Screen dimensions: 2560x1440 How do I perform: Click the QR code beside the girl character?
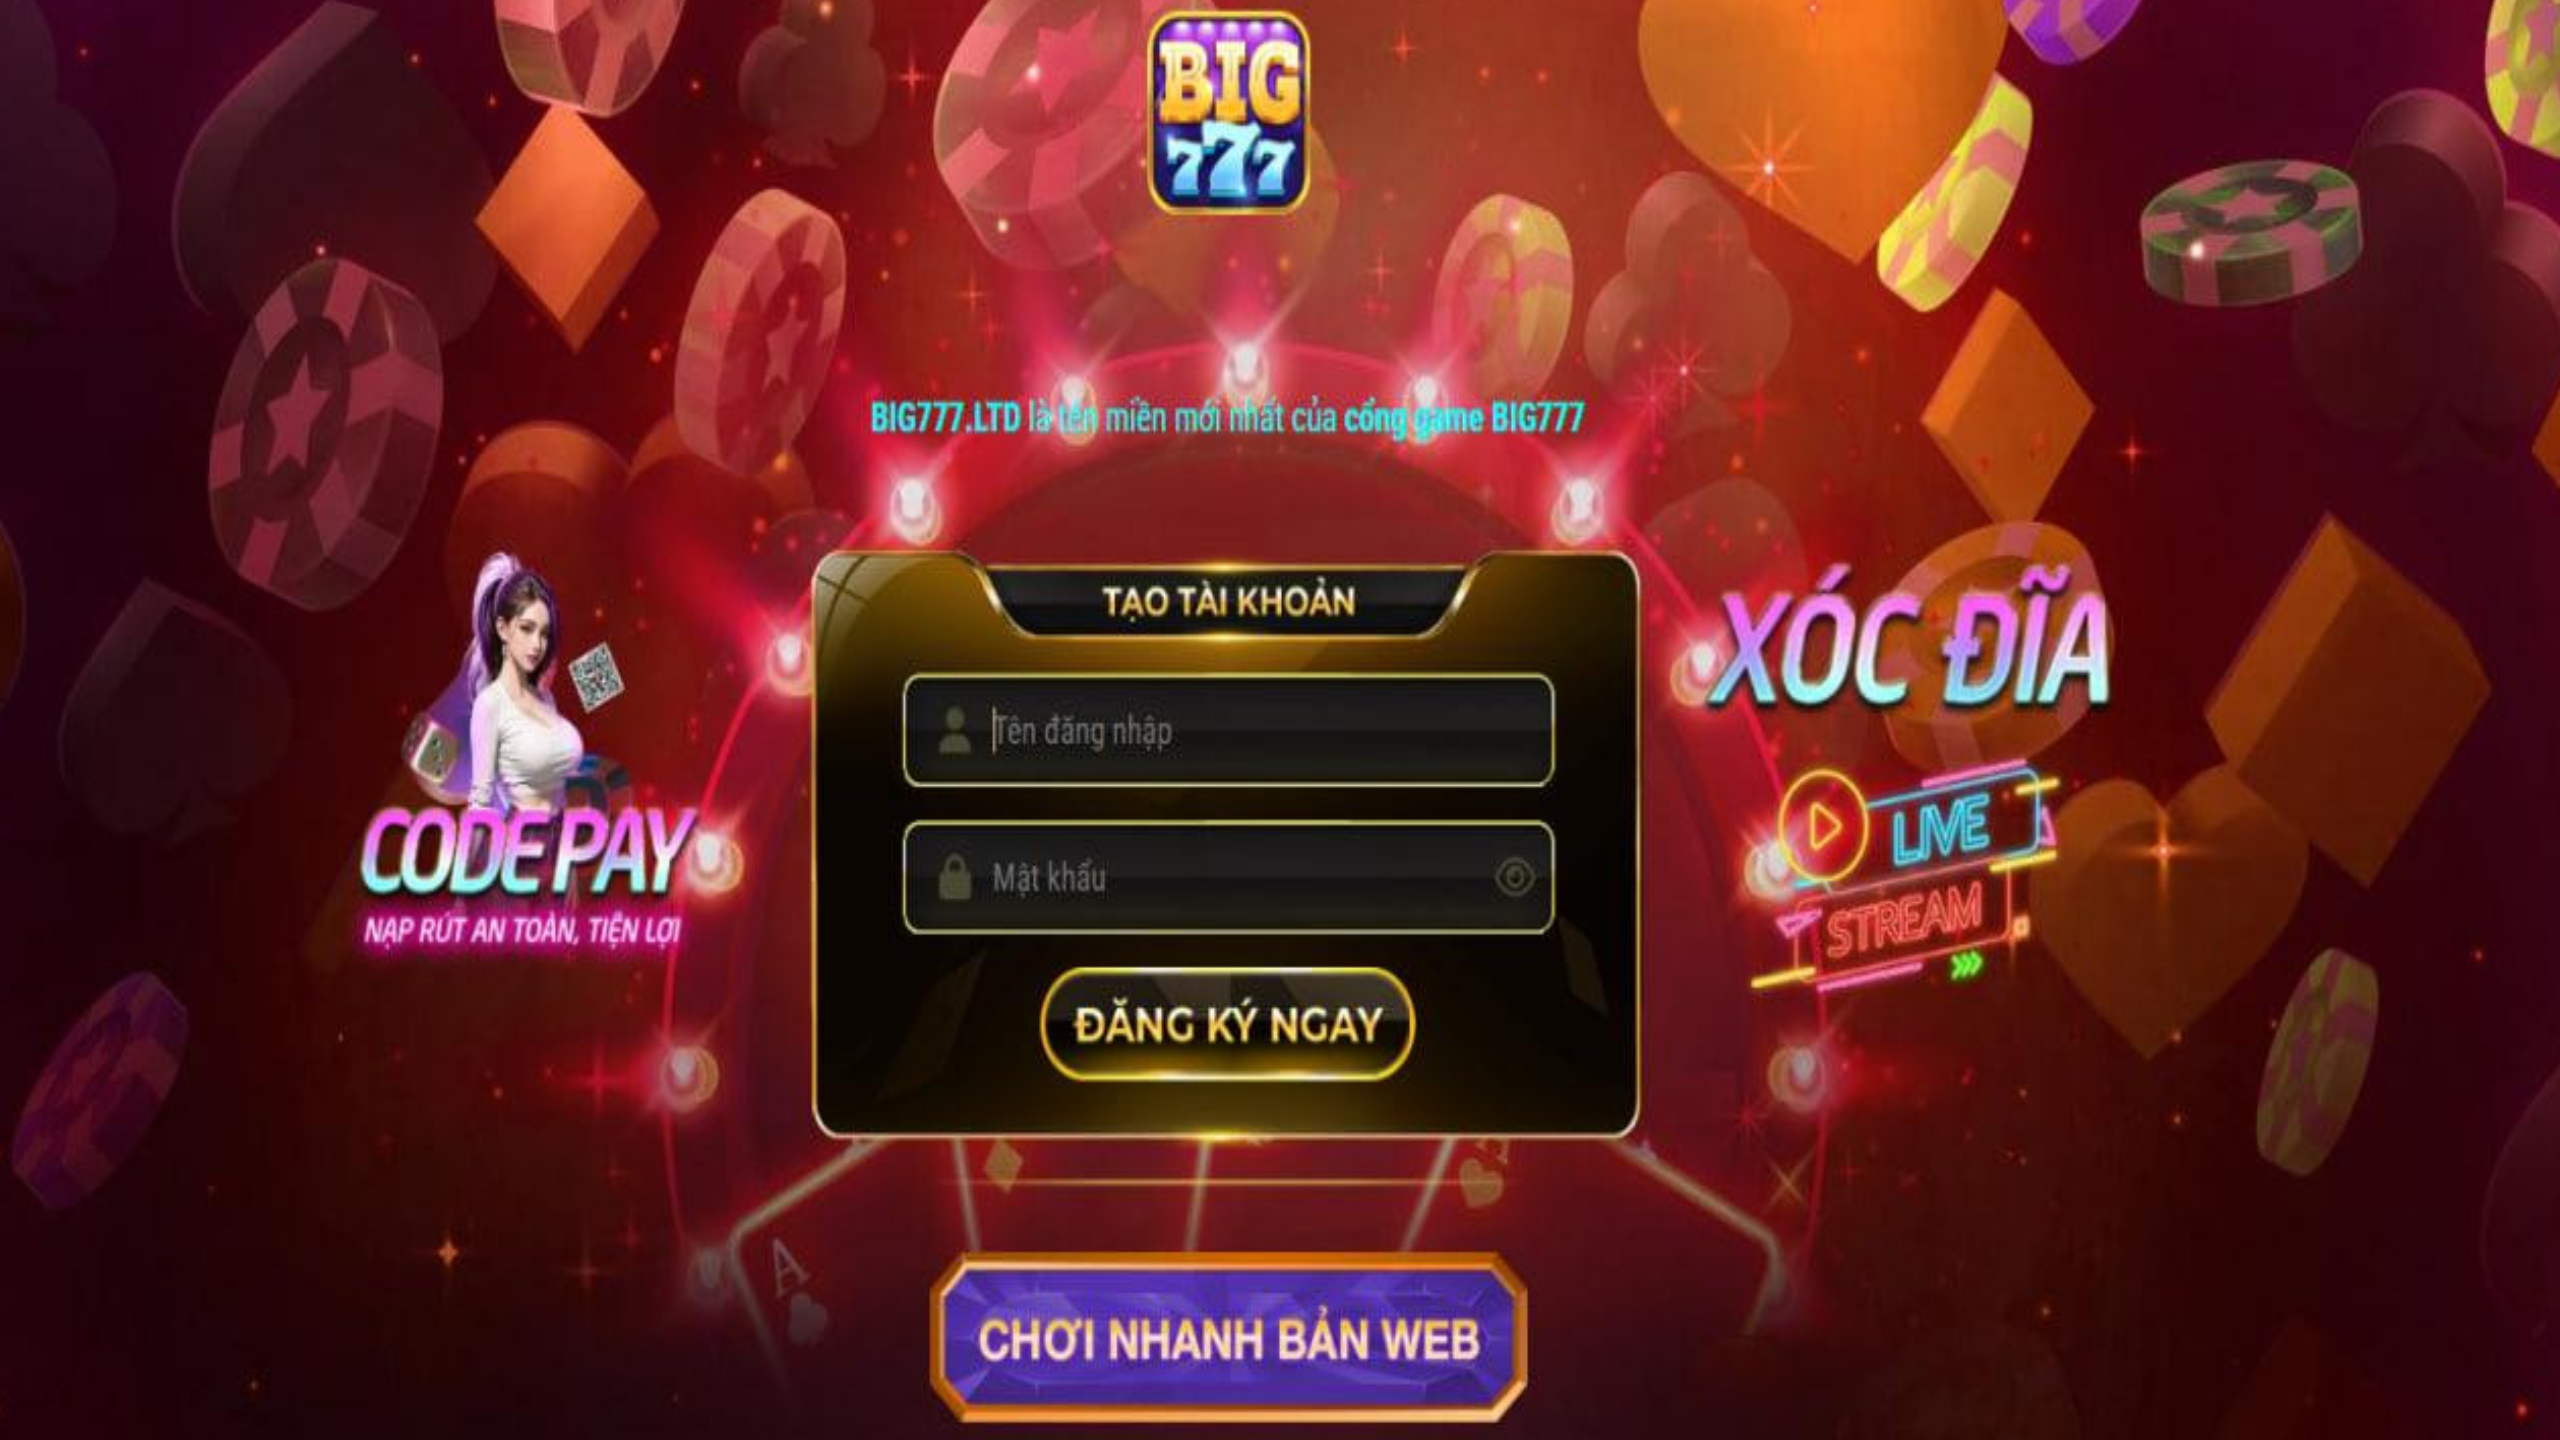click(x=597, y=674)
